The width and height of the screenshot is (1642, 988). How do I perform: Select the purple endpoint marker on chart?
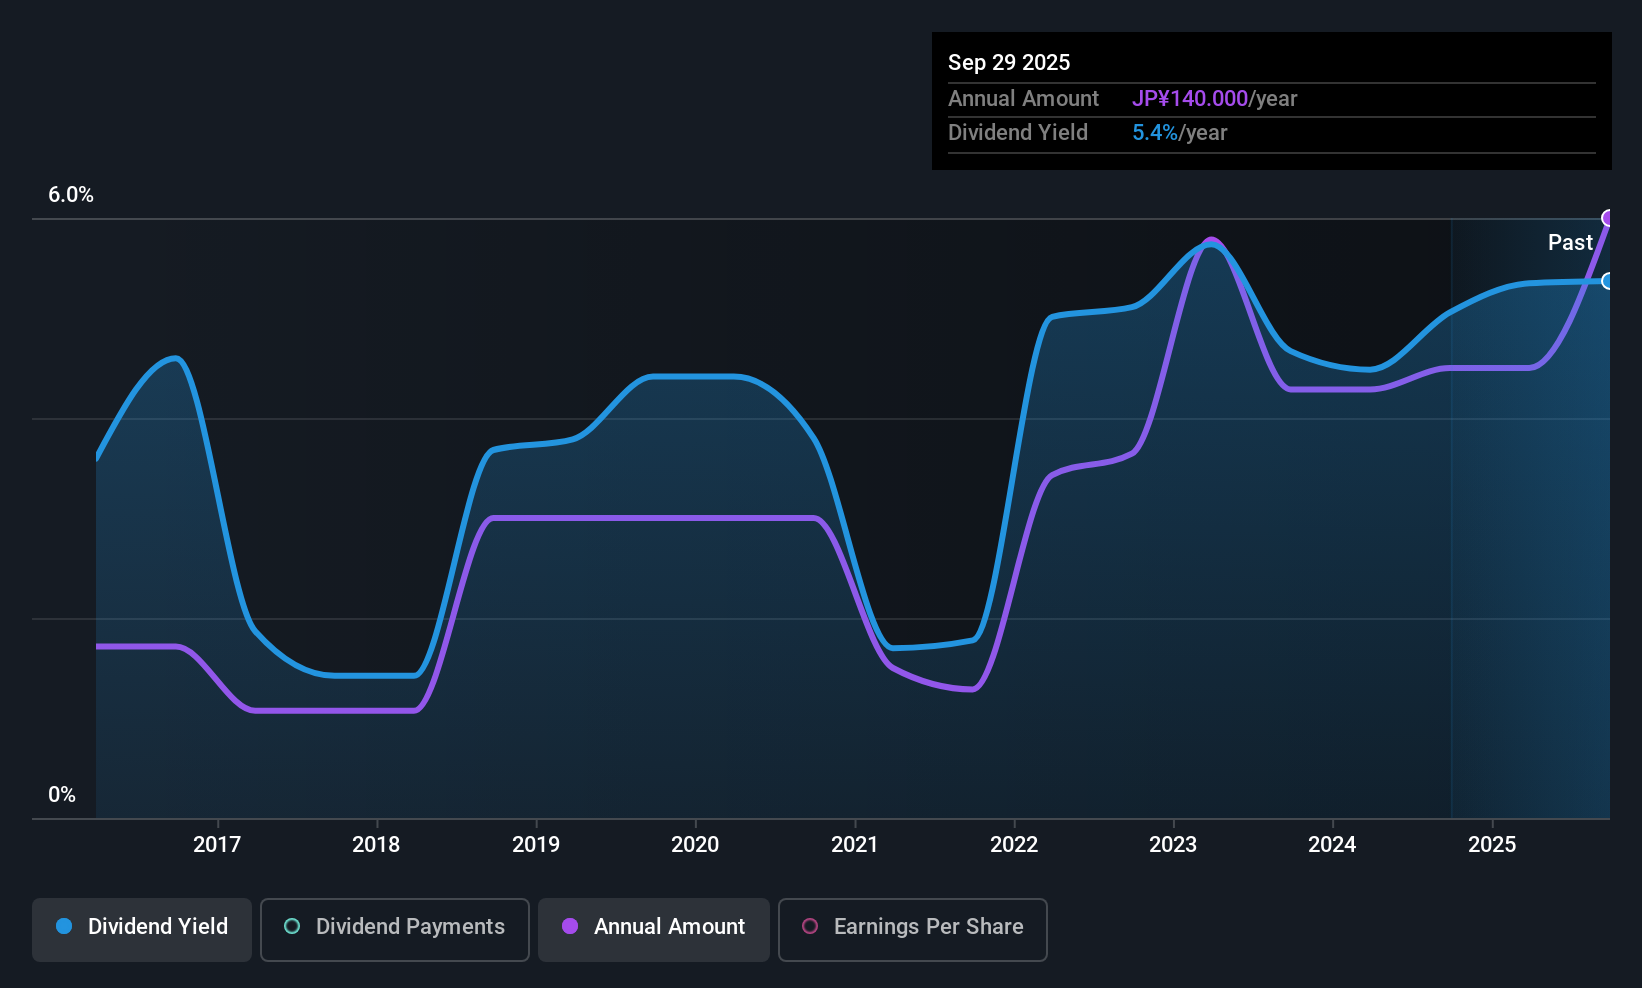1609,218
